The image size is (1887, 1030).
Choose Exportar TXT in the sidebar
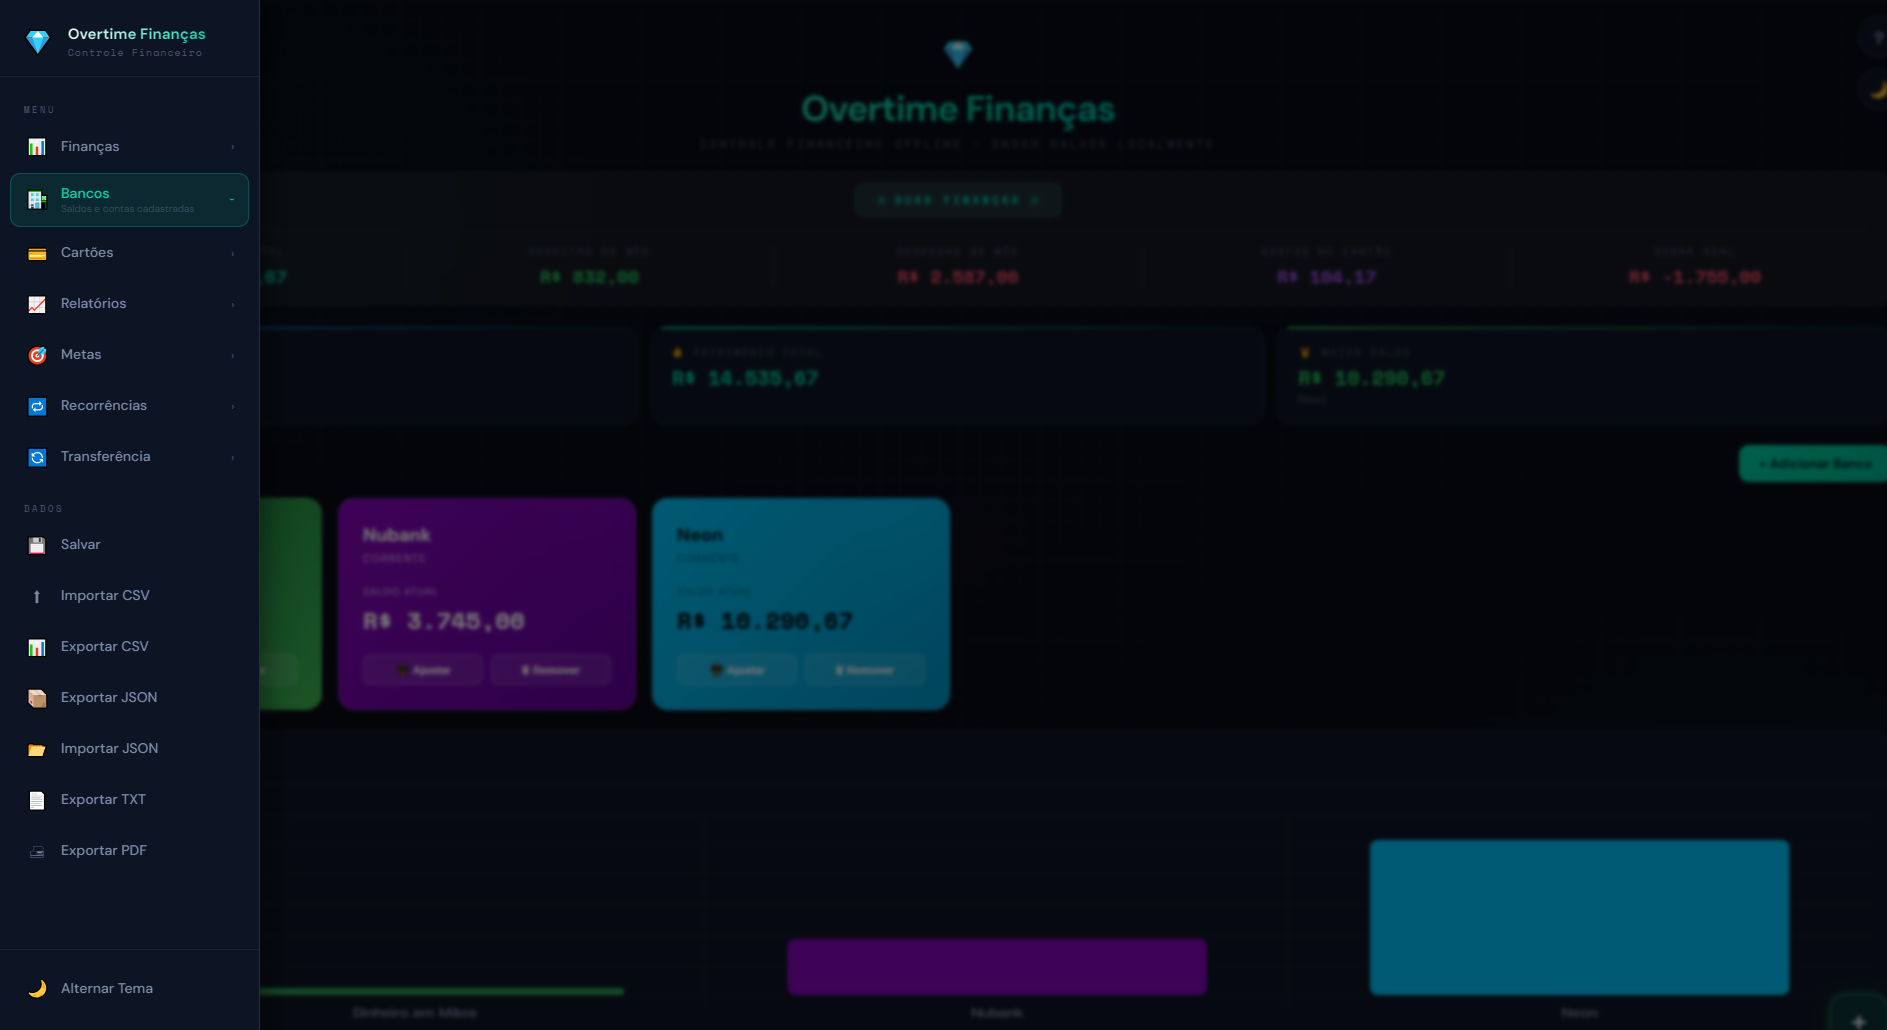point(129,800)
